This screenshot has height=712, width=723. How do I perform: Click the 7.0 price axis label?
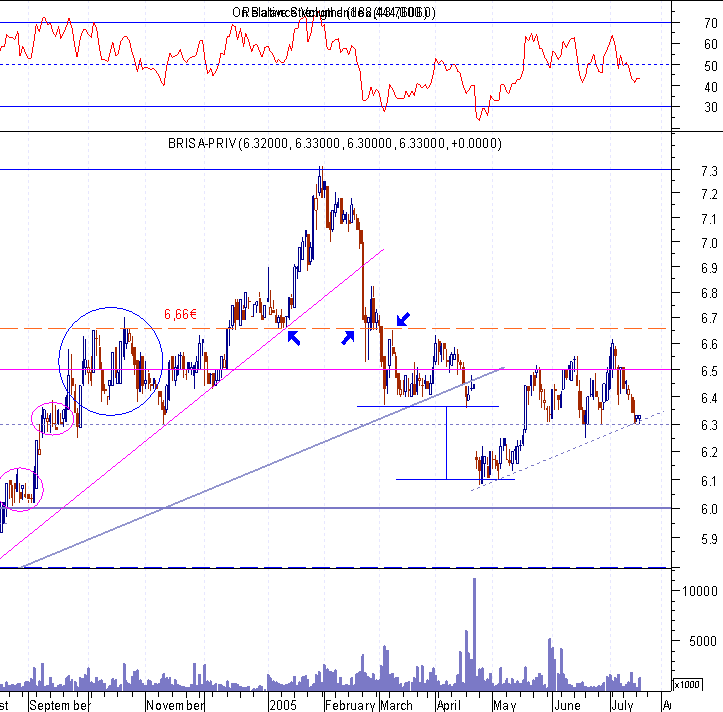click(710, 243)
